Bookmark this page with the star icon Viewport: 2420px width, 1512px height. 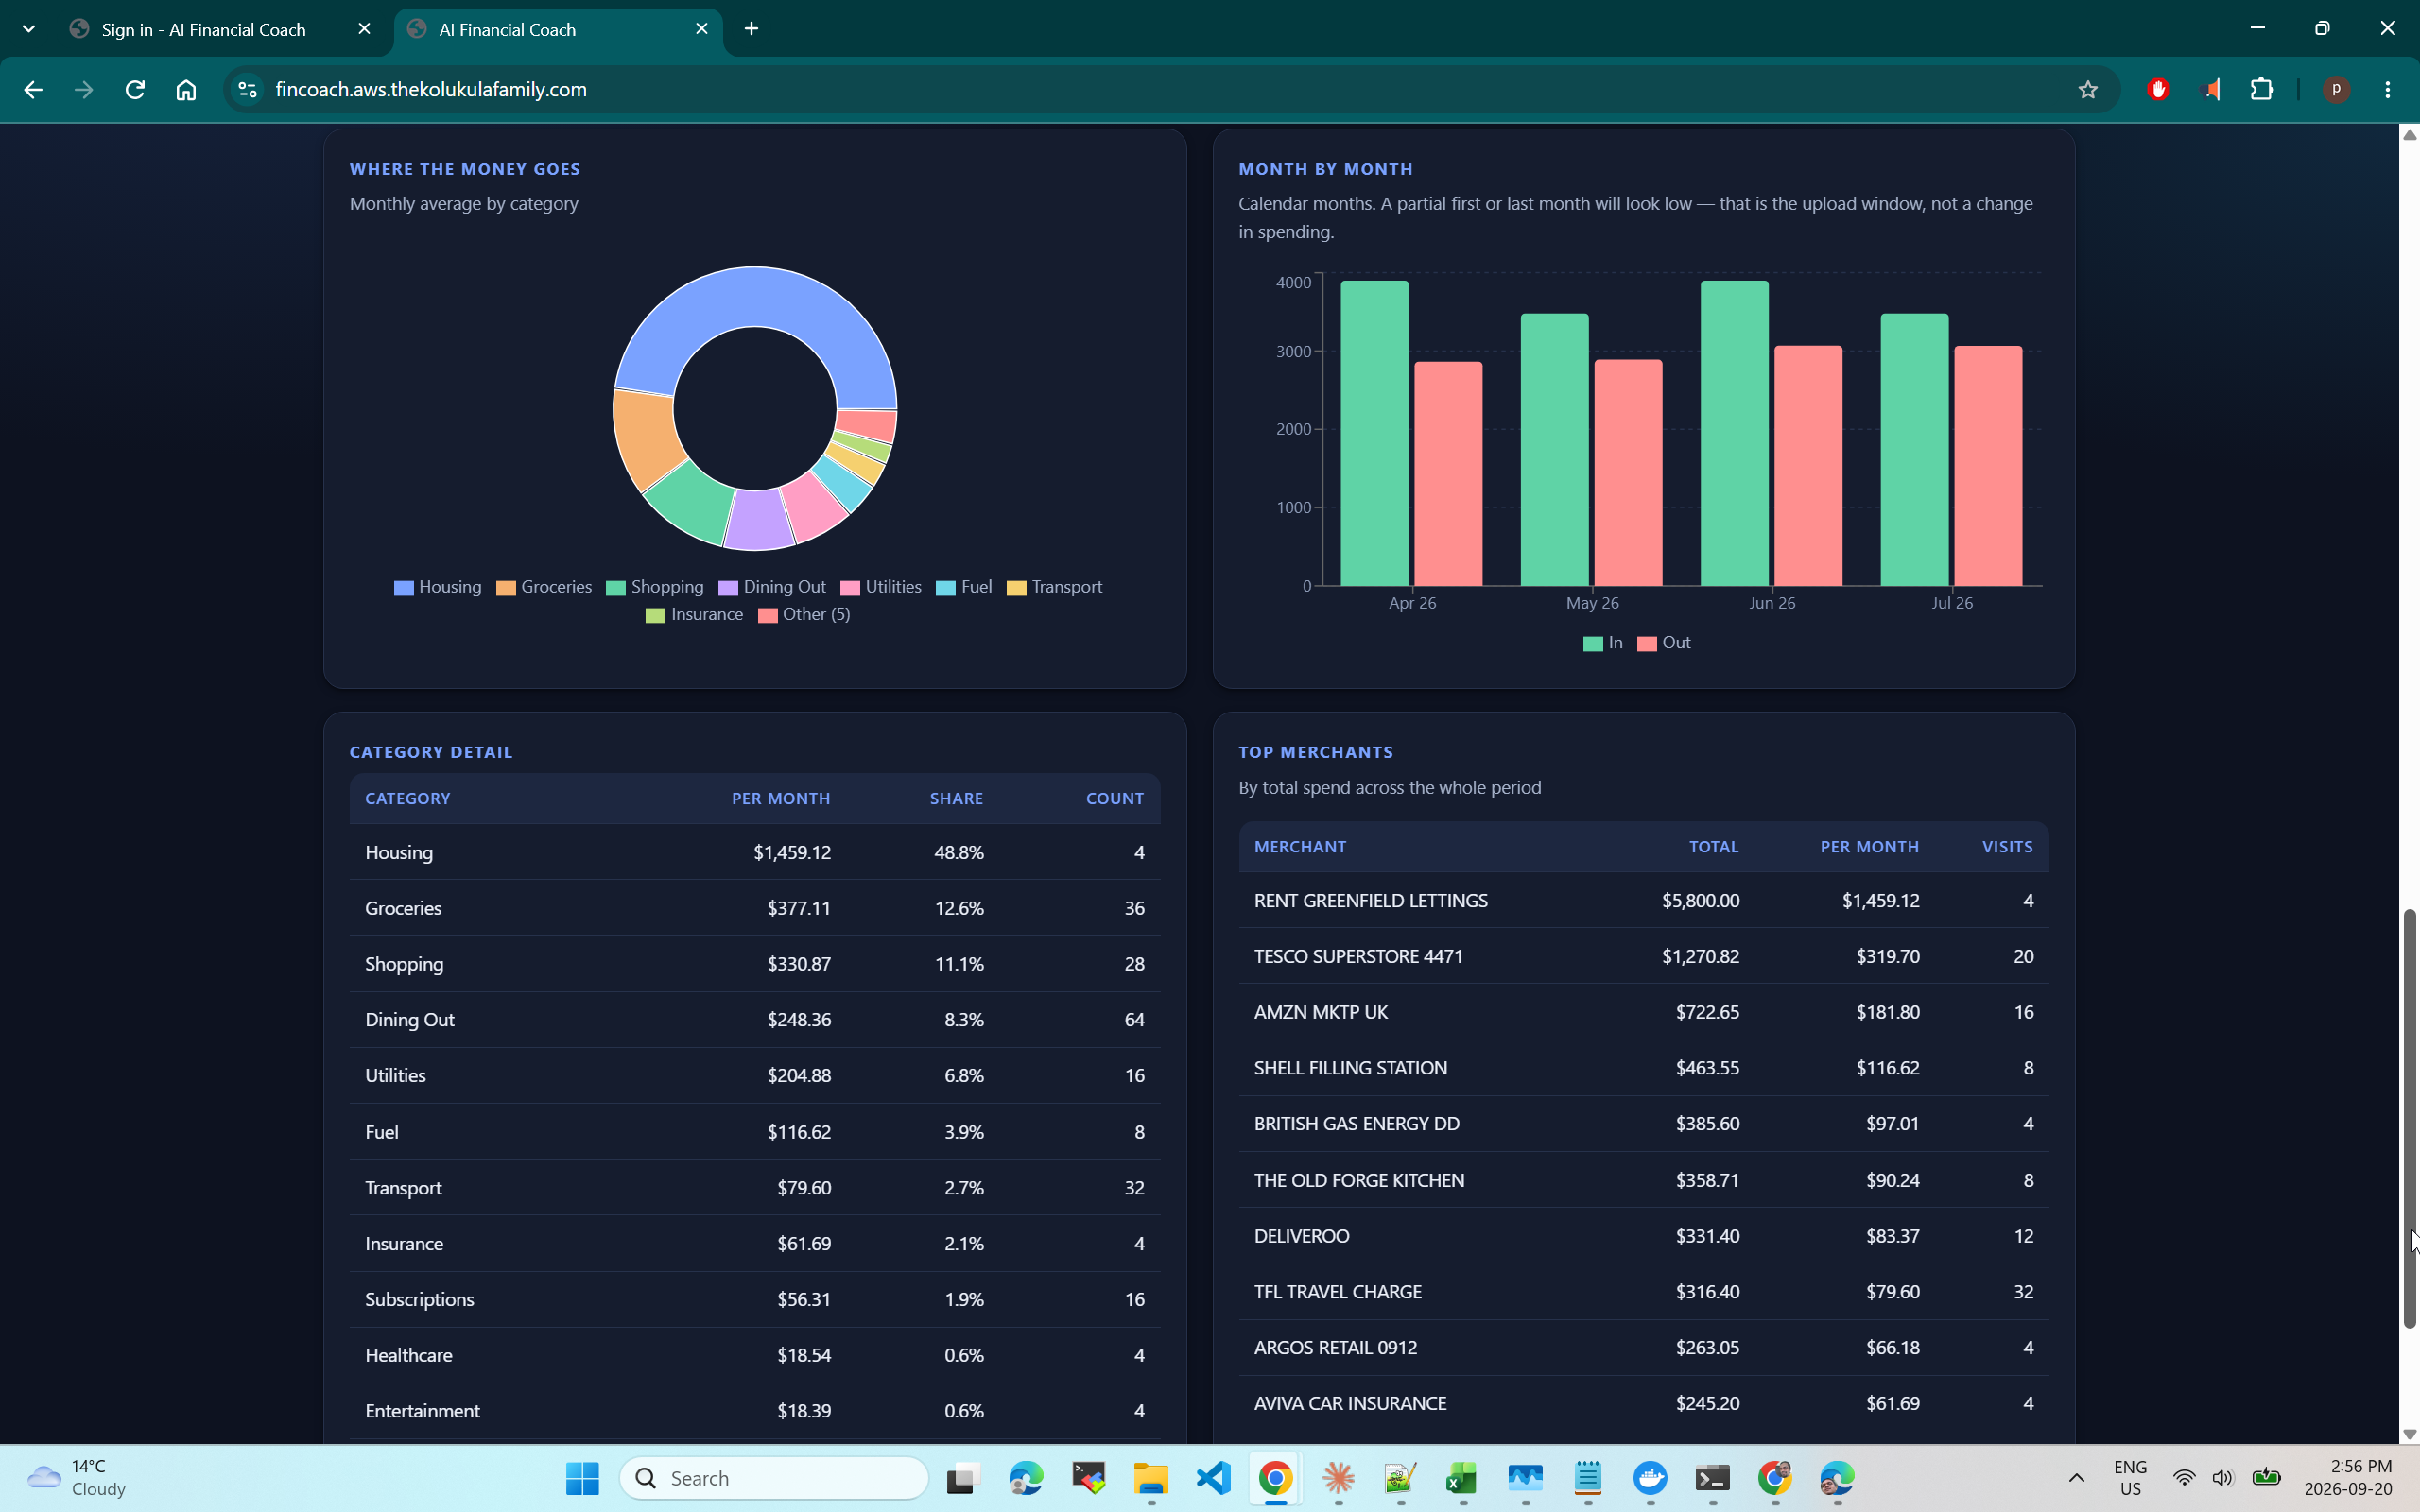pyautogui.click(x=2087, y=90)
